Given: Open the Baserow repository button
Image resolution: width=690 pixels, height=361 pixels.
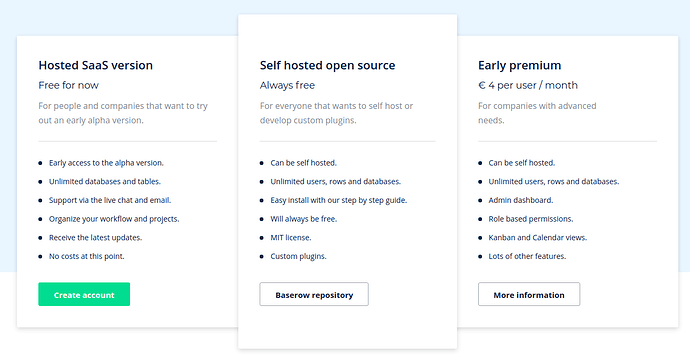Looking at the screenshot, I should (x=314, y=294).
